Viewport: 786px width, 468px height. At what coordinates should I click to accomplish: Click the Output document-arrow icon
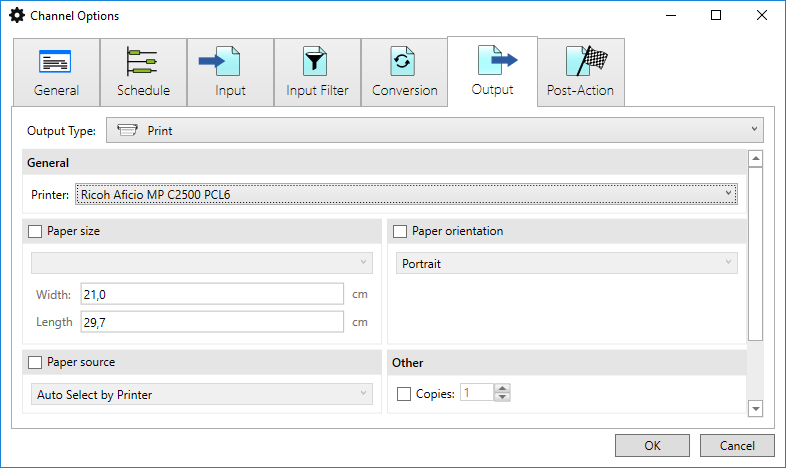[x=497, y=60]
